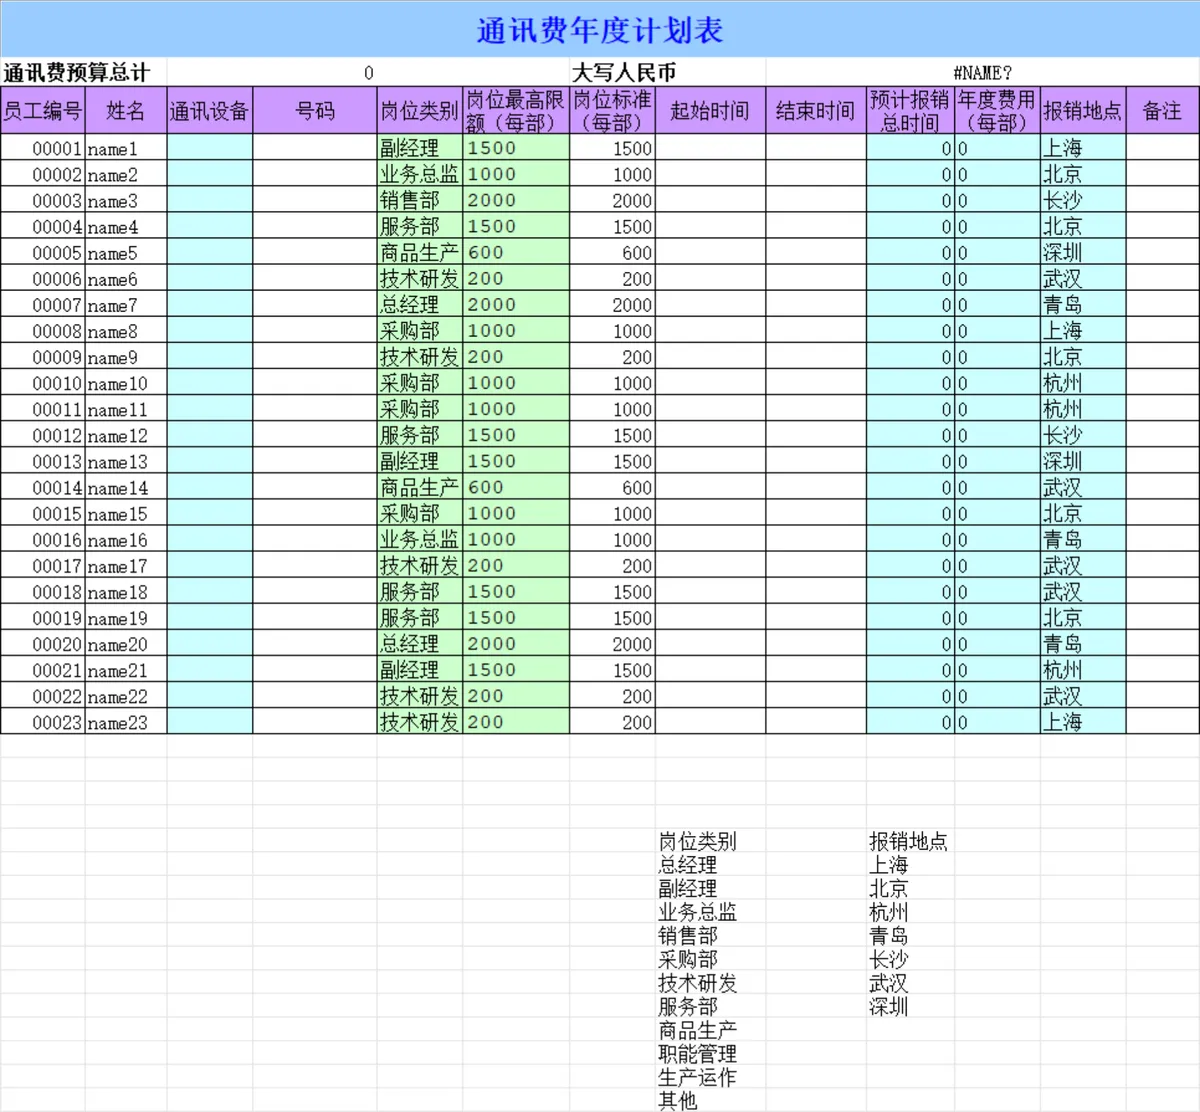Click the empty 起始时间 cell for name1
This screenshot has height=1112, width=1200.
(711, 148)
